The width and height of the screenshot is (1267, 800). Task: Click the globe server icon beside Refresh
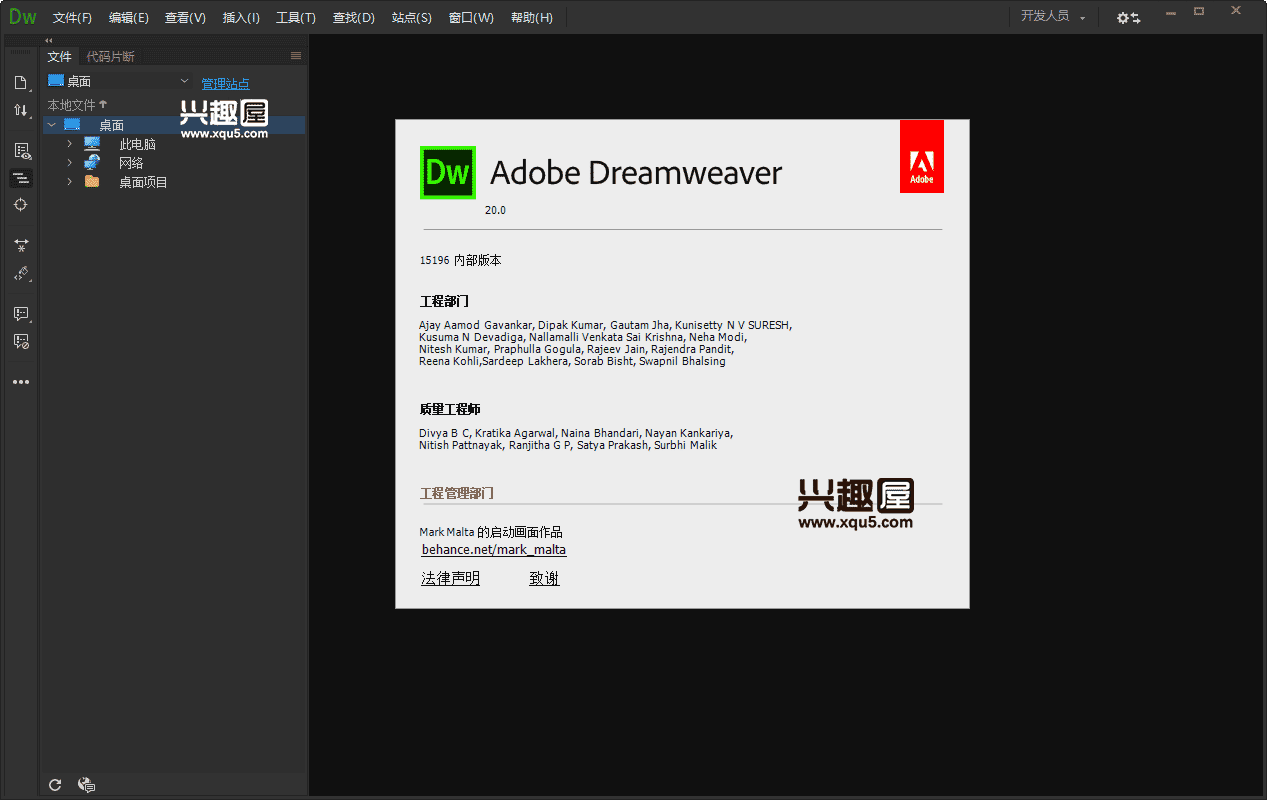86,785
